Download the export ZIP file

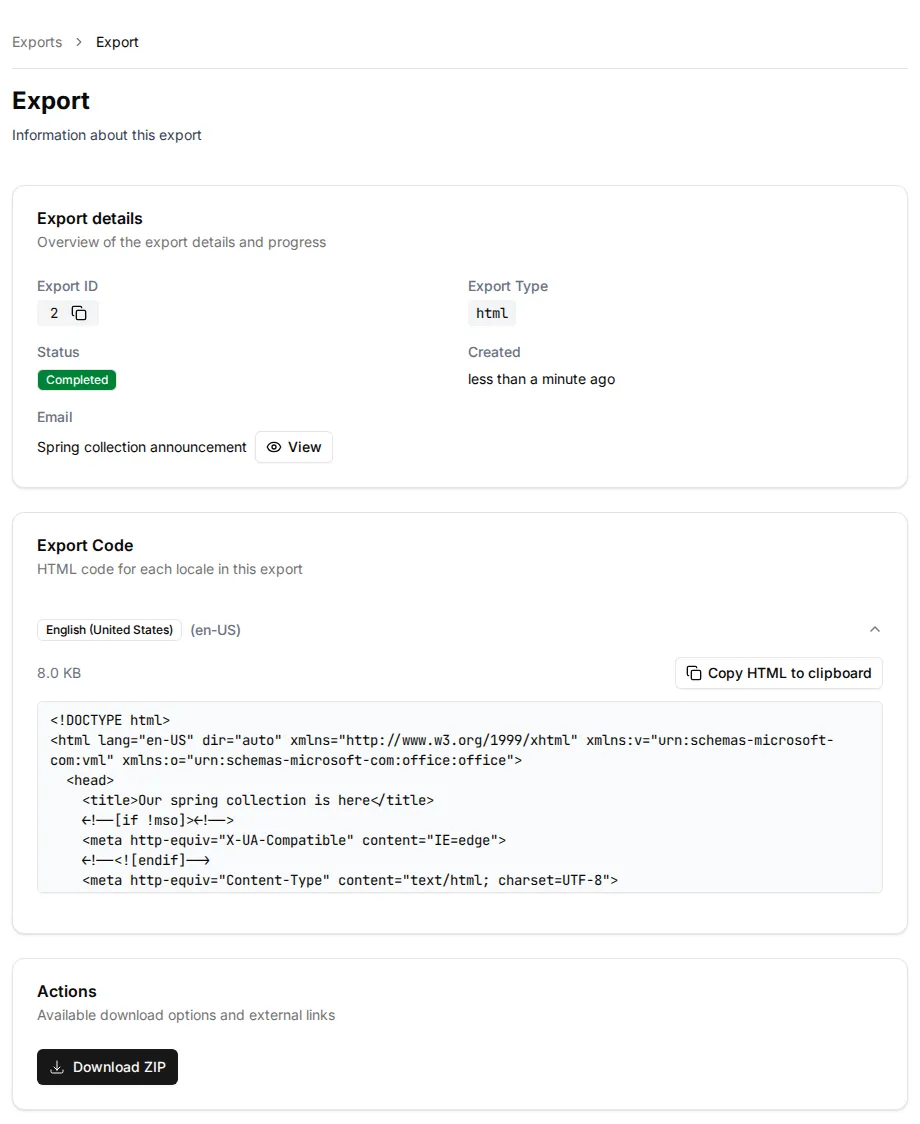pos(108,1067)
